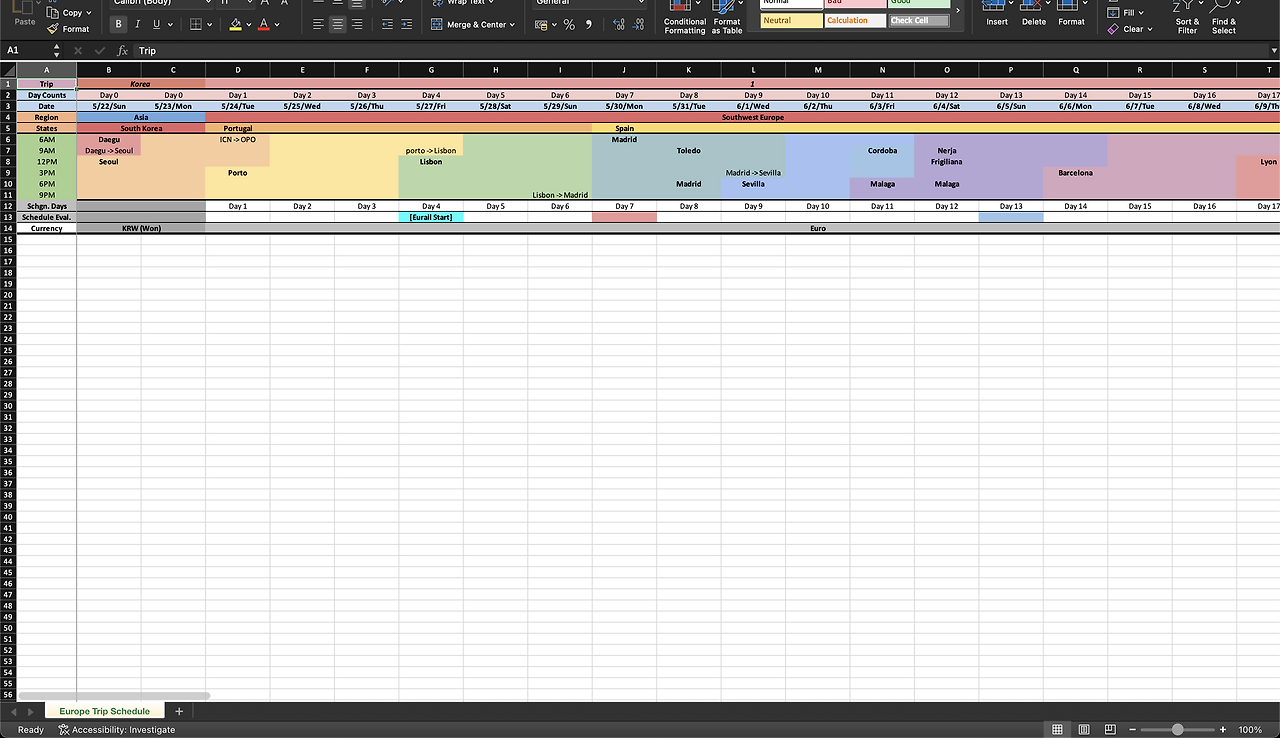Screen dimensions: 1280x738
Task: Select the Format as Table icon
Action: pyautogui.click(x=727, y=18)
